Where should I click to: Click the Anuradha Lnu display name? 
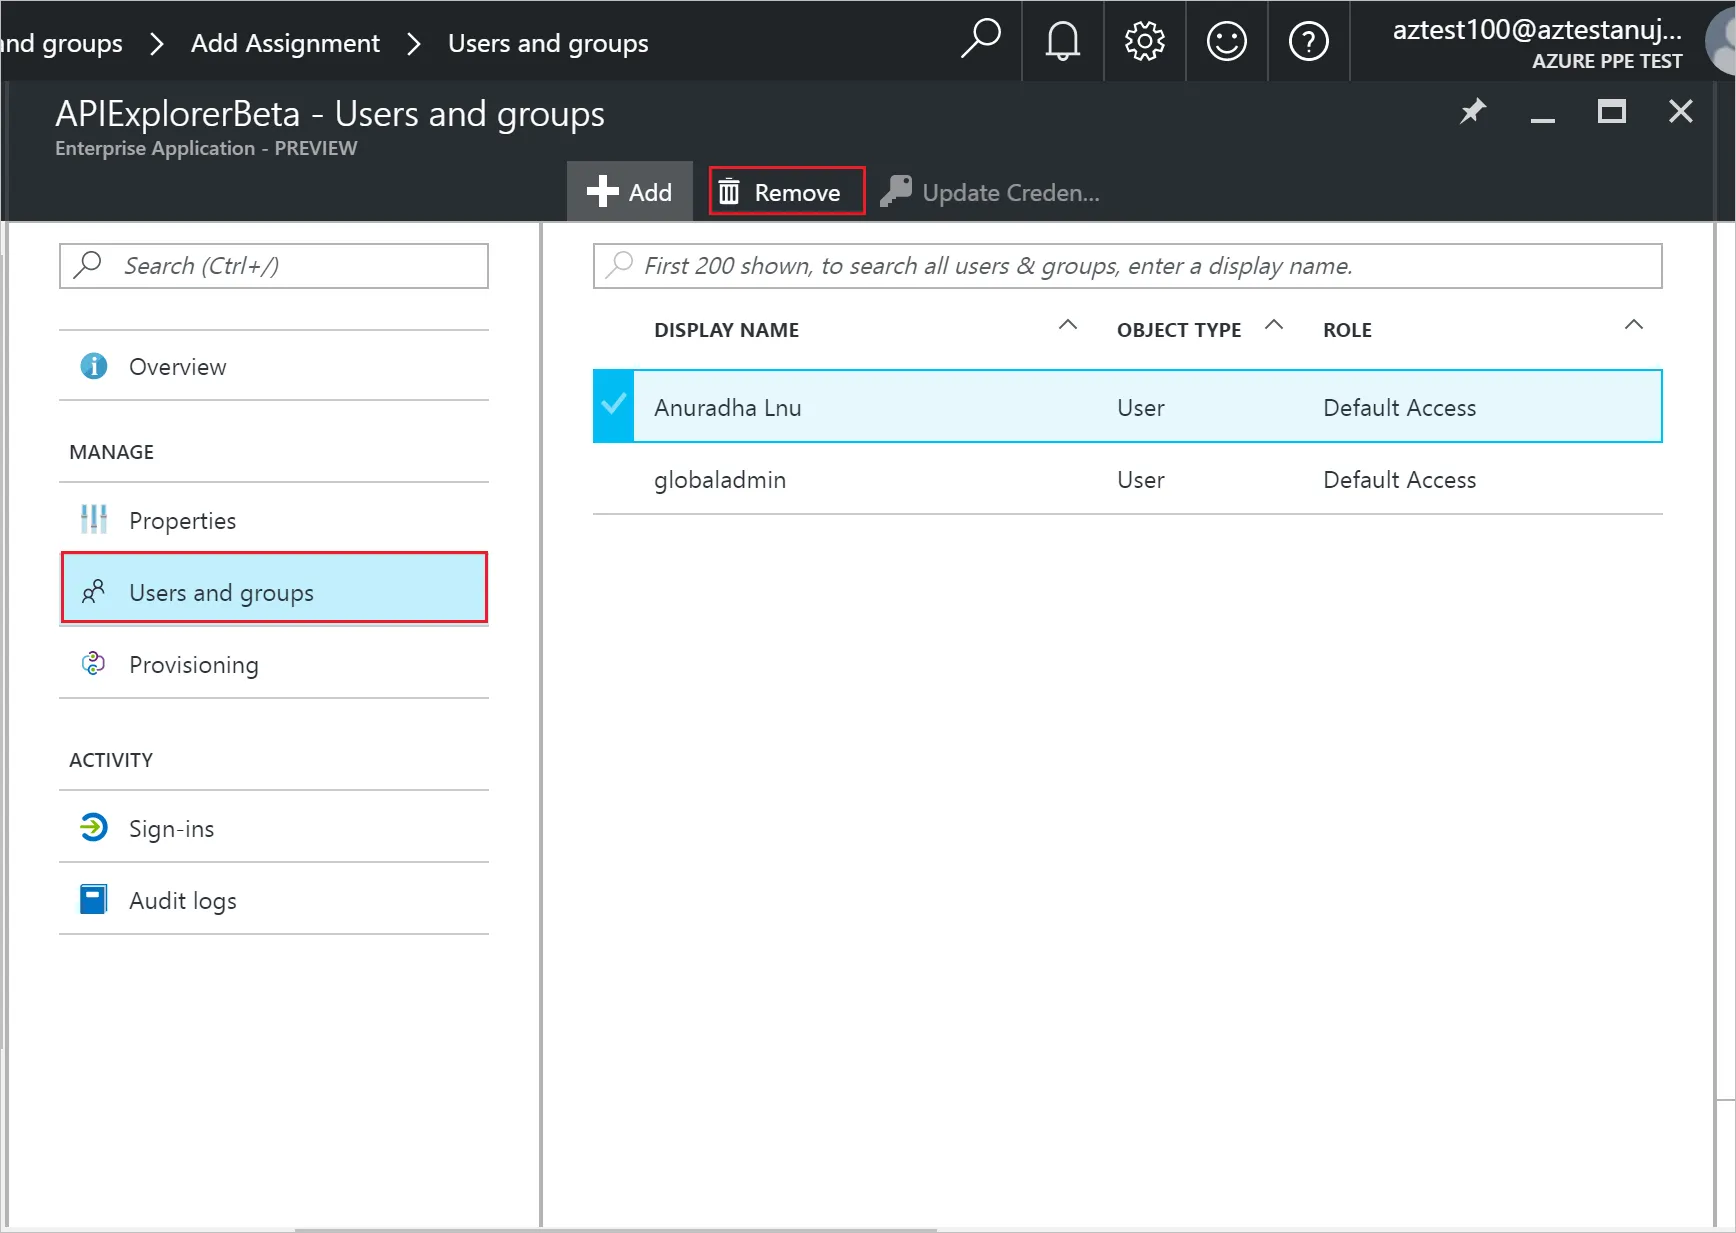[x=728, y=408]
